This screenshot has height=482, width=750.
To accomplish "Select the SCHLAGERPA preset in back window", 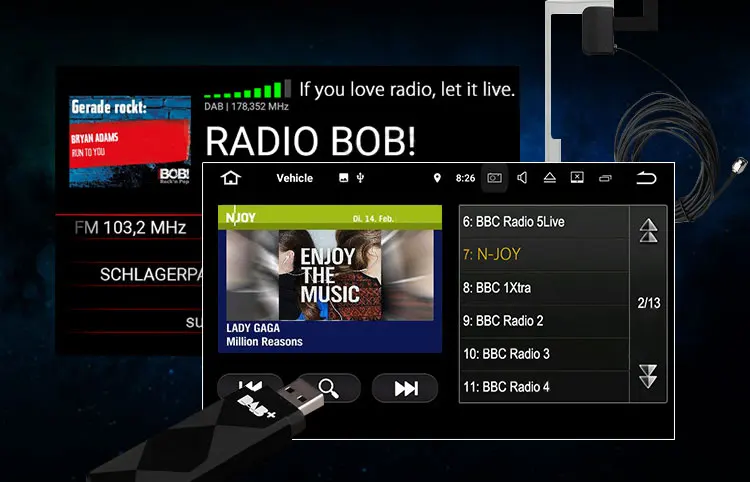I will tap(151, 274).
